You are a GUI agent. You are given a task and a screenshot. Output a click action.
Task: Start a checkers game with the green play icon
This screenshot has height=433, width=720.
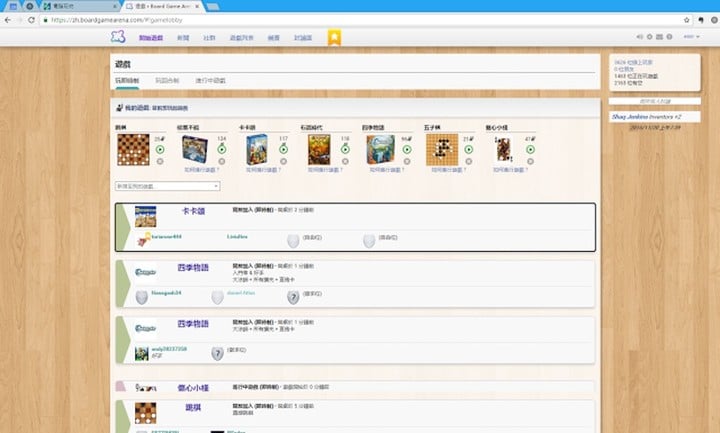pos(160,149)
